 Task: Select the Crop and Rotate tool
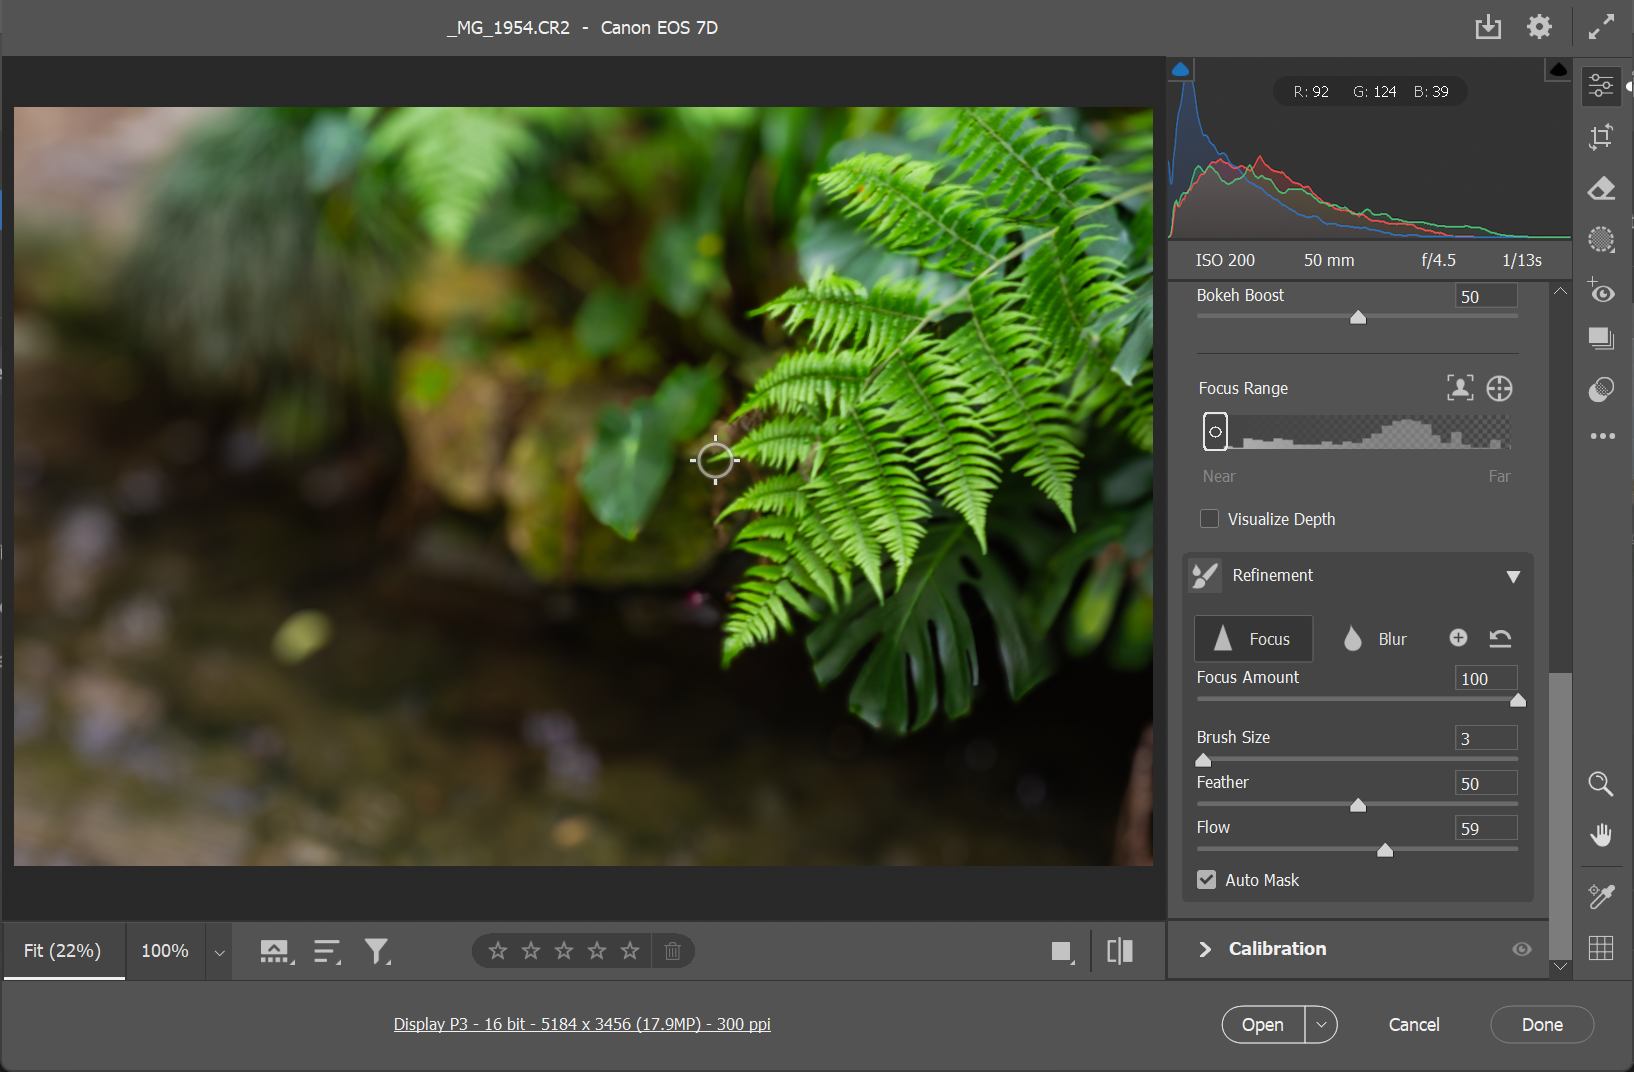click(x=1601, y=137)
